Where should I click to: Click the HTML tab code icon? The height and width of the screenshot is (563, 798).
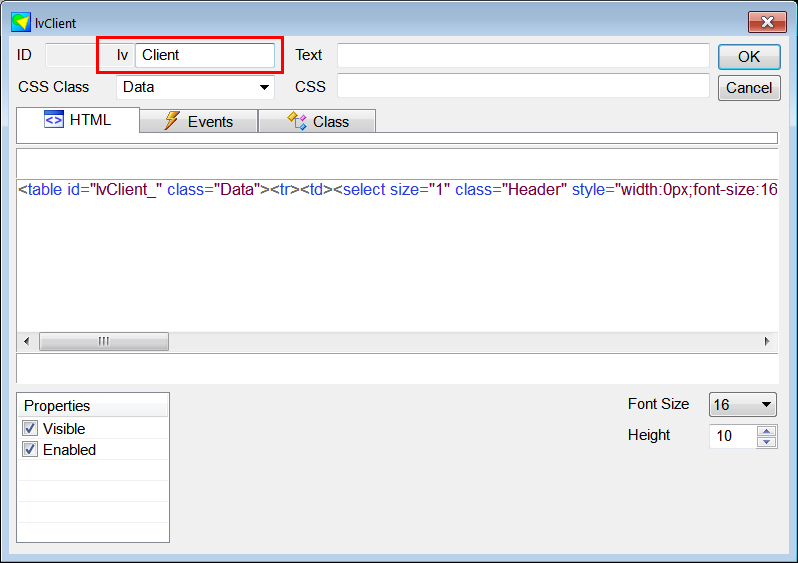(53, 119)
